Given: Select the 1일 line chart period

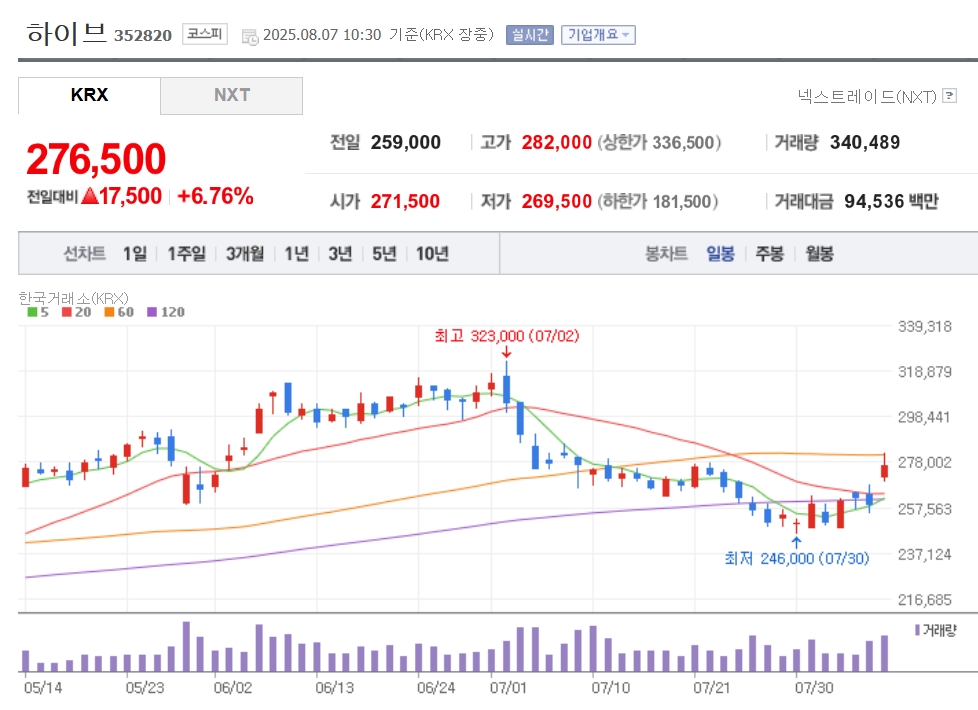Looking at the screenshot, I should (x=135, y=253).
